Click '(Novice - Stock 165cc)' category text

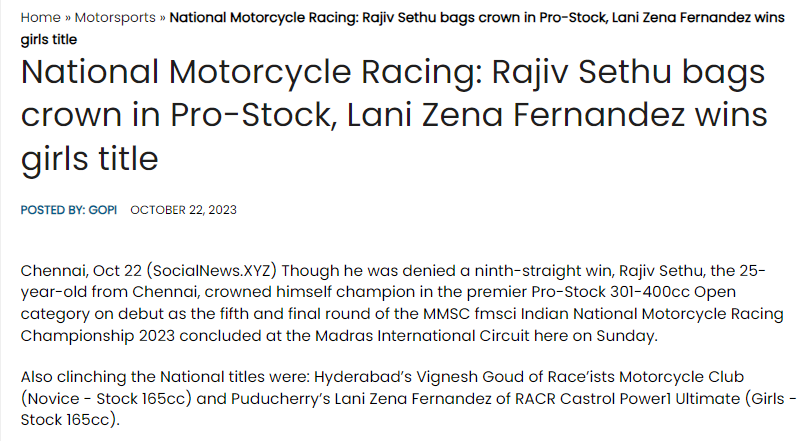100,398
